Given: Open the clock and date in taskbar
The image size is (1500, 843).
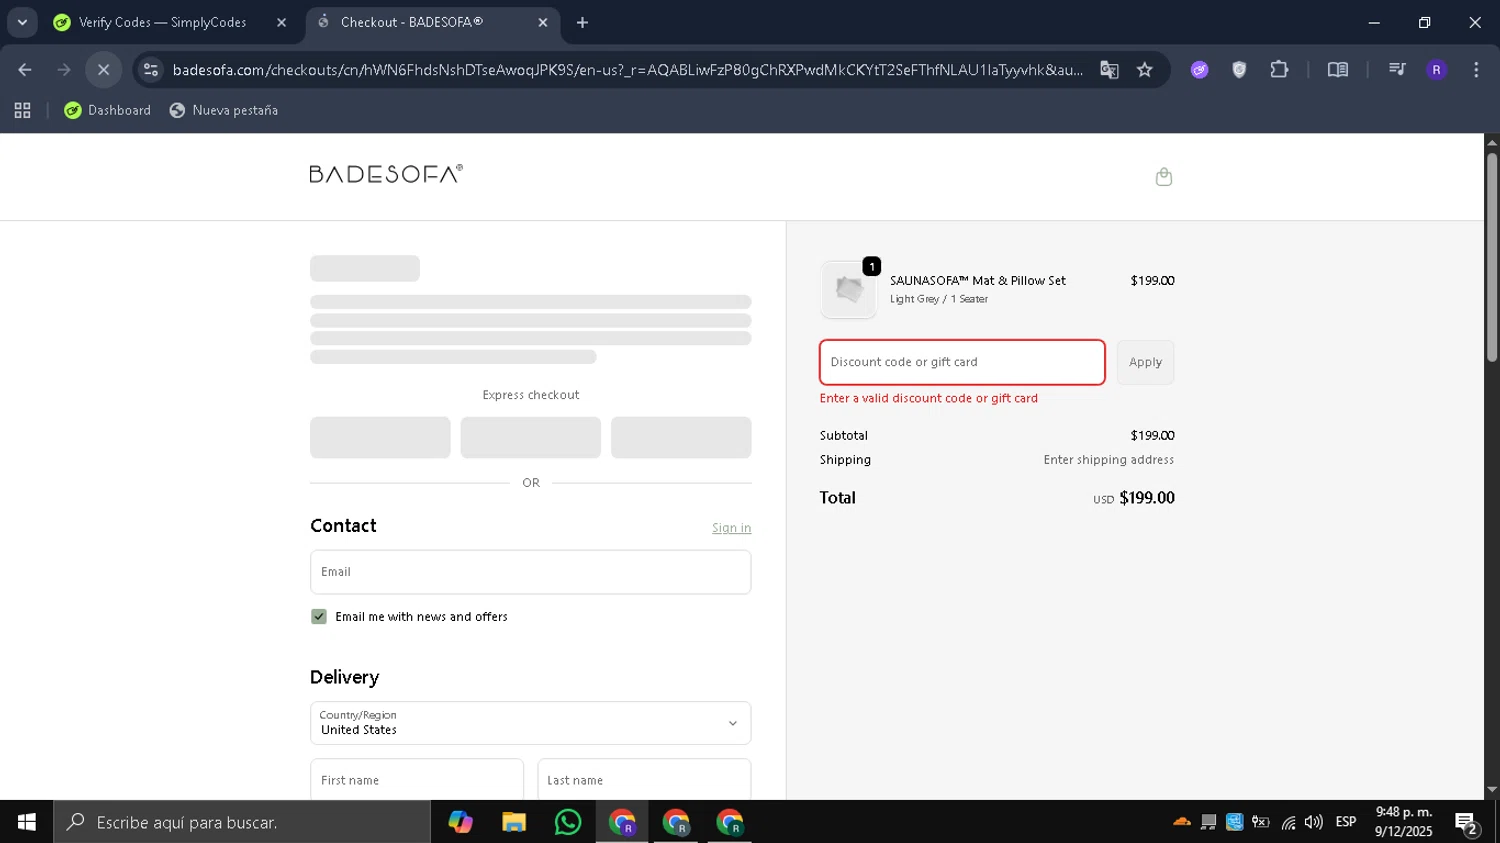Looking at the screenshot, I should click(1403, 822).
